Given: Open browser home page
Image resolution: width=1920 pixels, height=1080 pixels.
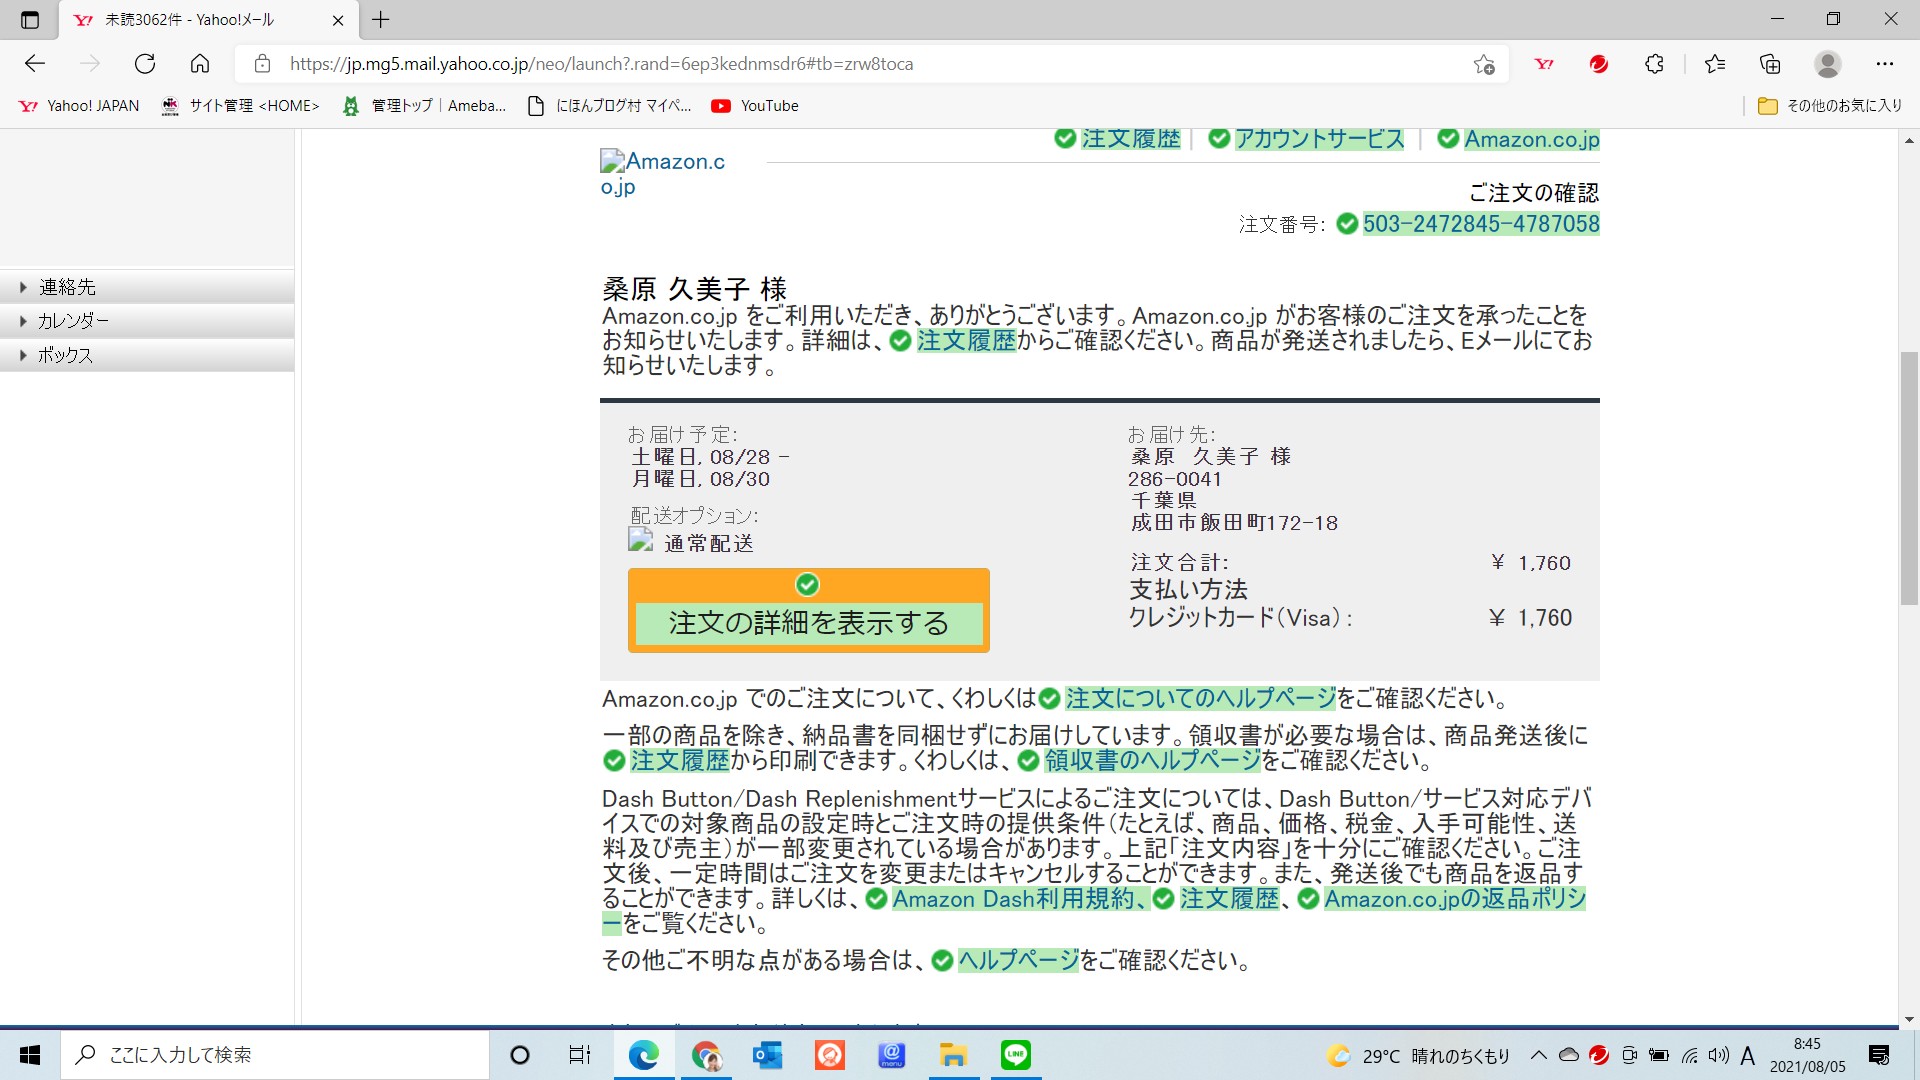Looking at the screenshot, I should click(x=200, y=64).
